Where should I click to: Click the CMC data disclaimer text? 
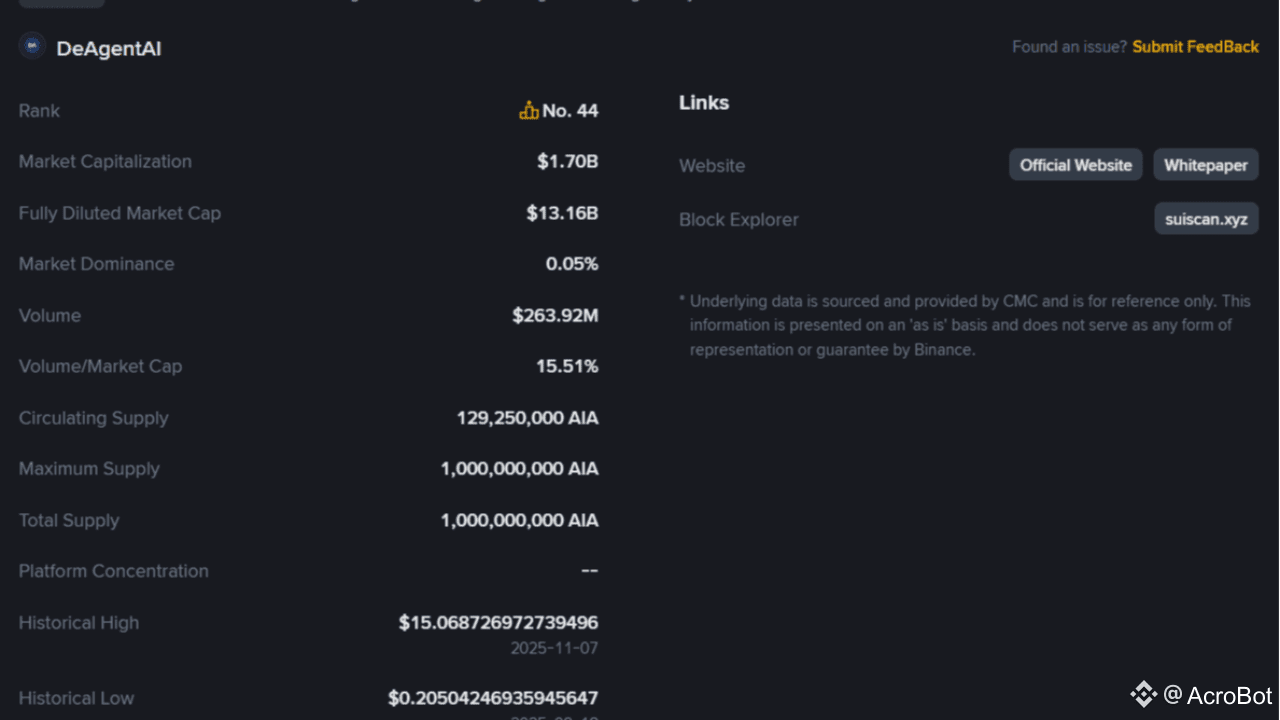[x=965, y=325]
